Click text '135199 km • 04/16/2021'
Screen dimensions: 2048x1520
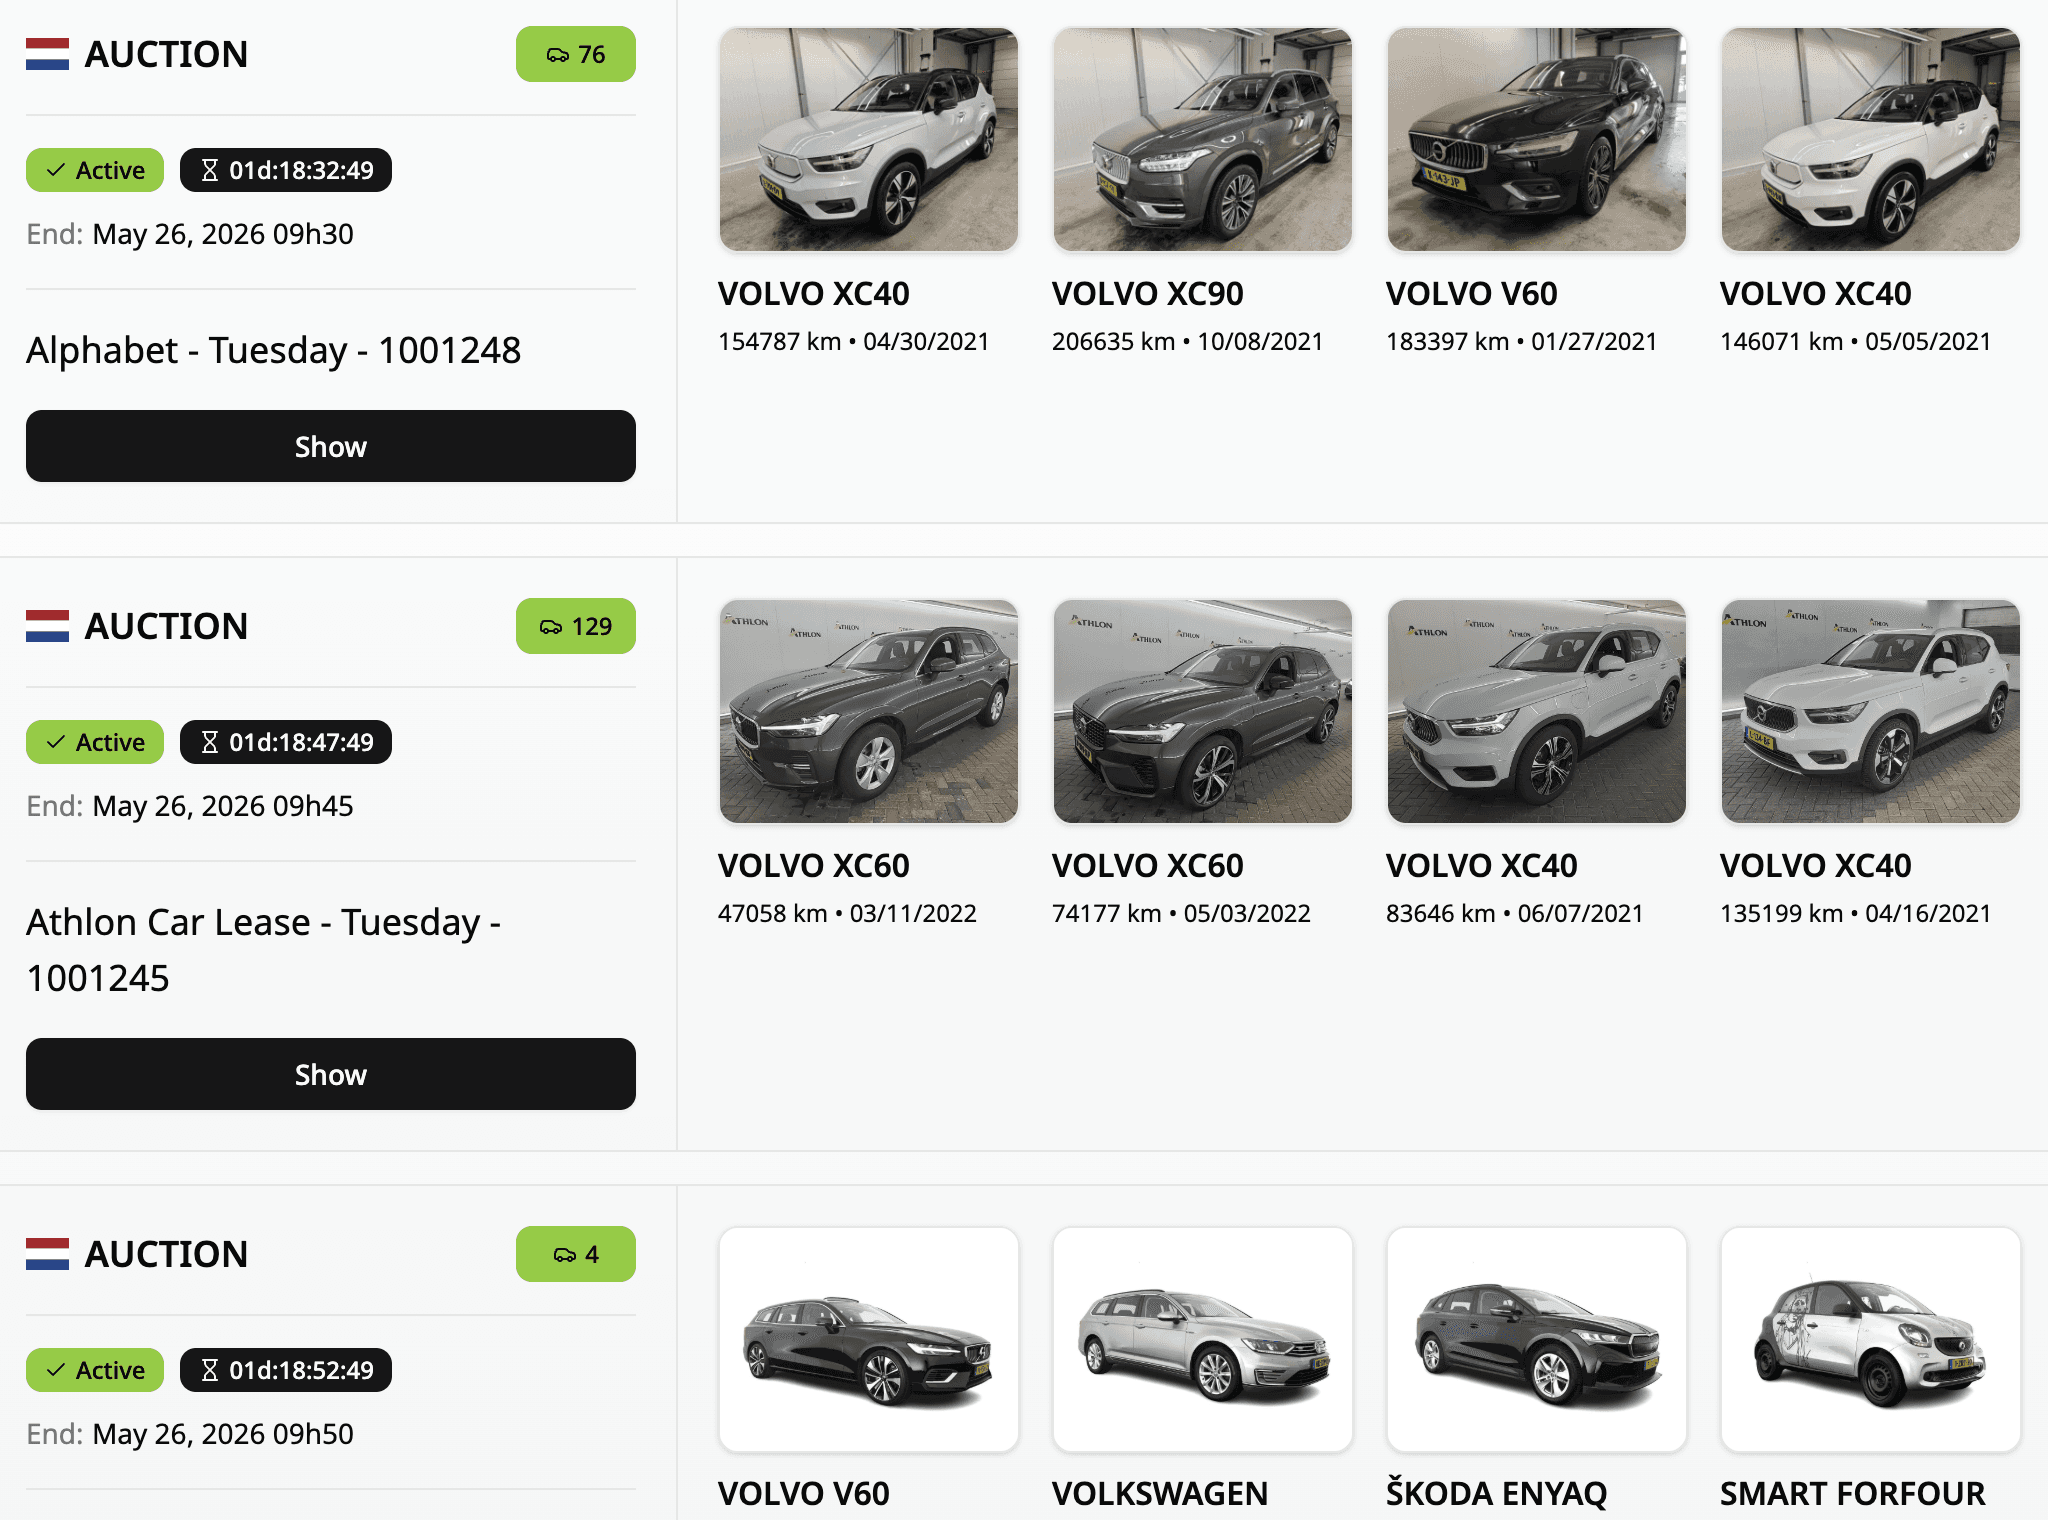tap(1856, 914)
